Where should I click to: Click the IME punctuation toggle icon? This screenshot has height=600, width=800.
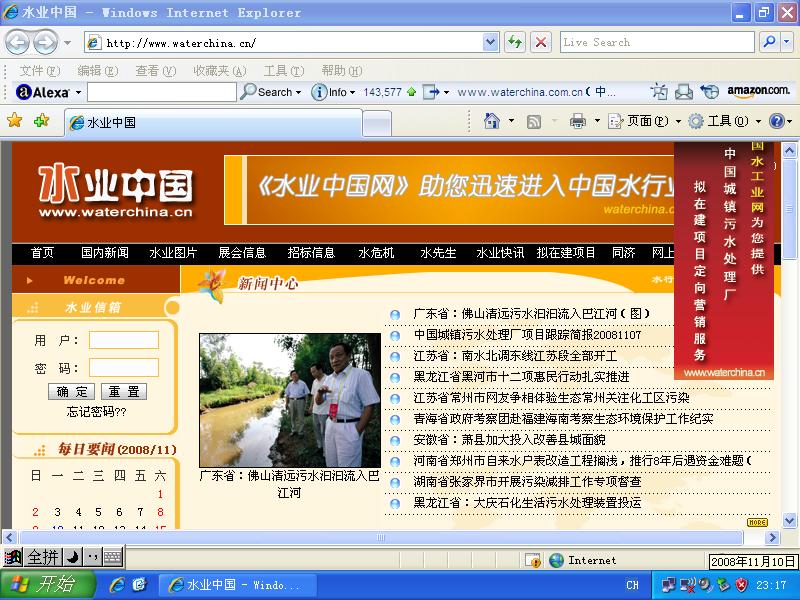[x=92, y=557]
